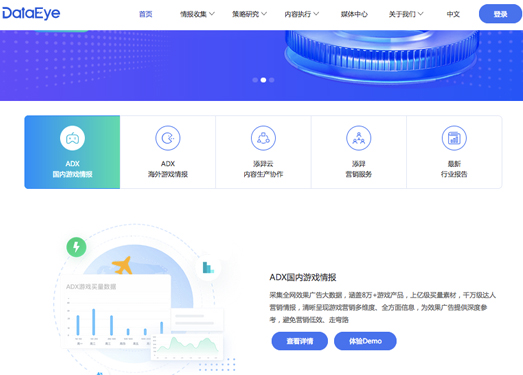Select the 添羿云 内容生产协作 tab
The width and height of the screenshot is (523, 375).
[x=263, y=152]
